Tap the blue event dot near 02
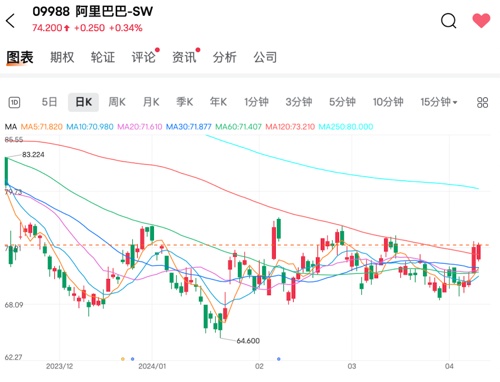The image size is (500, 382). (279, 359)
